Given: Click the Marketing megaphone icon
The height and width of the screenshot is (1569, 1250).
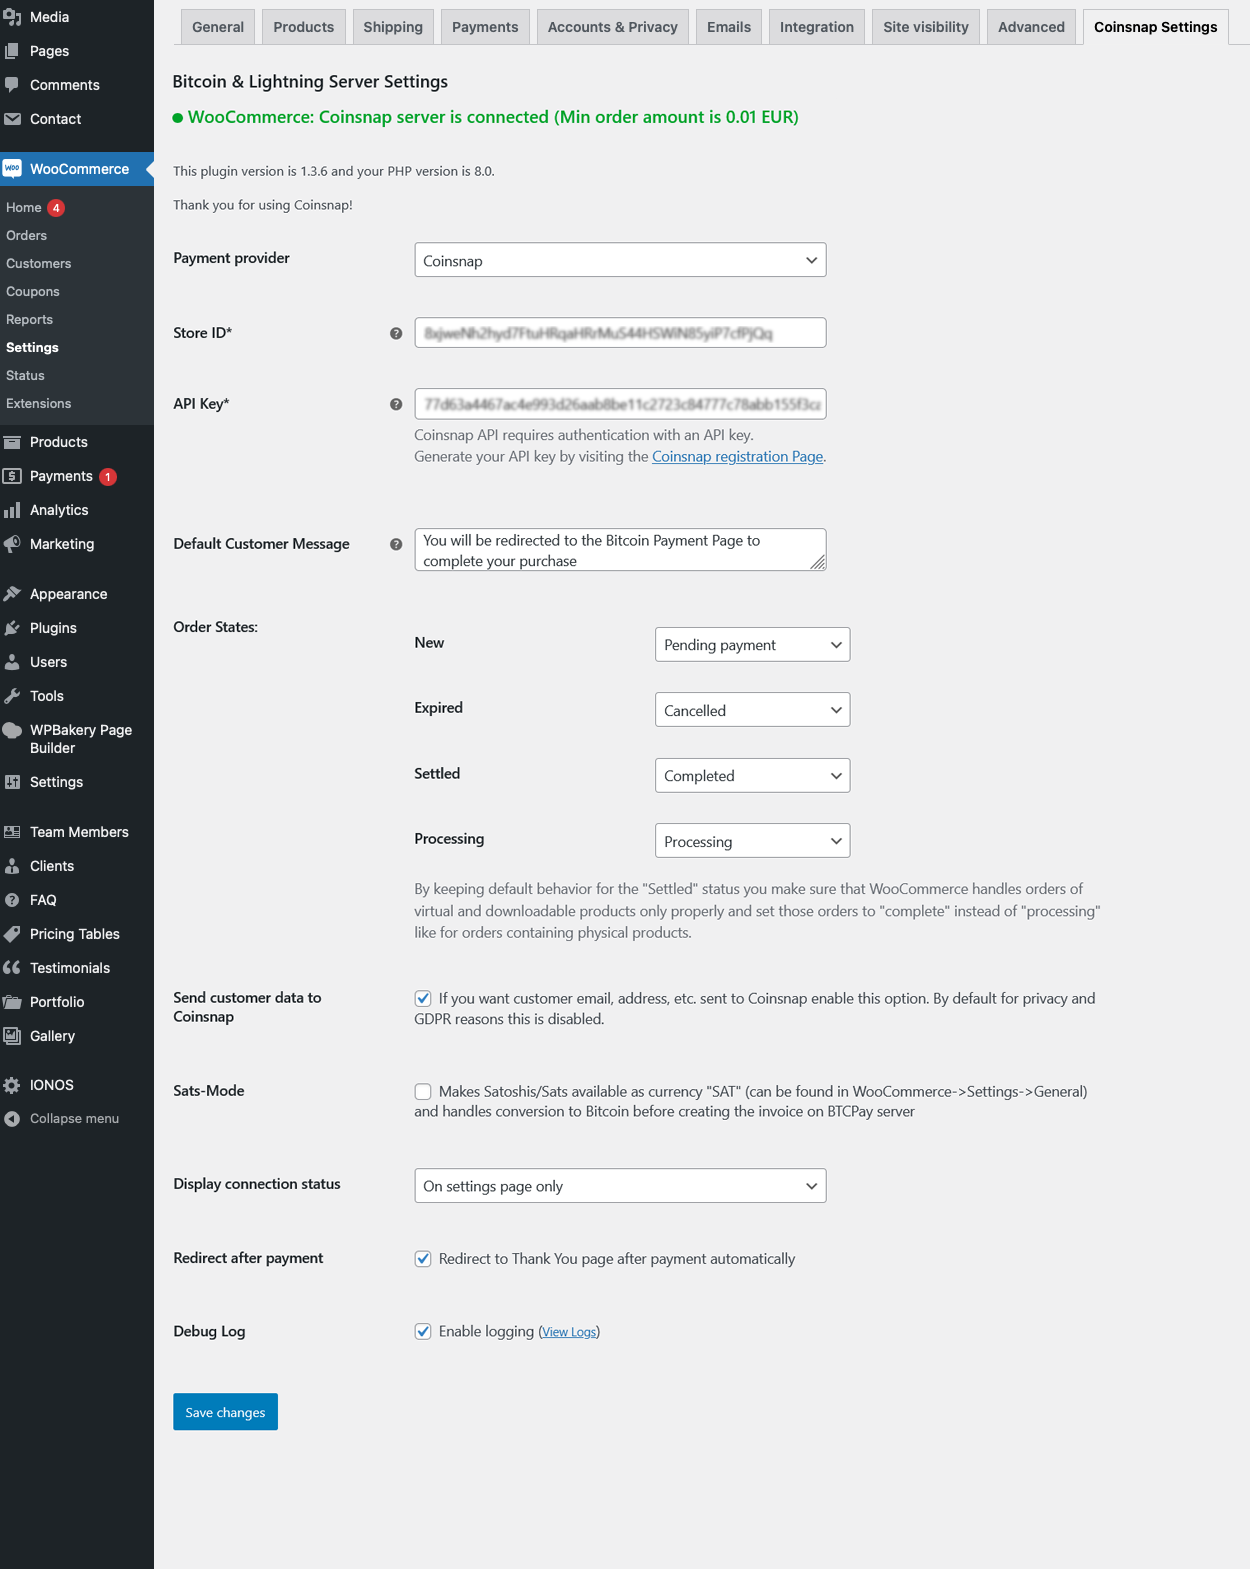Looking at the screenshot, I should click(x=12, y=544).
